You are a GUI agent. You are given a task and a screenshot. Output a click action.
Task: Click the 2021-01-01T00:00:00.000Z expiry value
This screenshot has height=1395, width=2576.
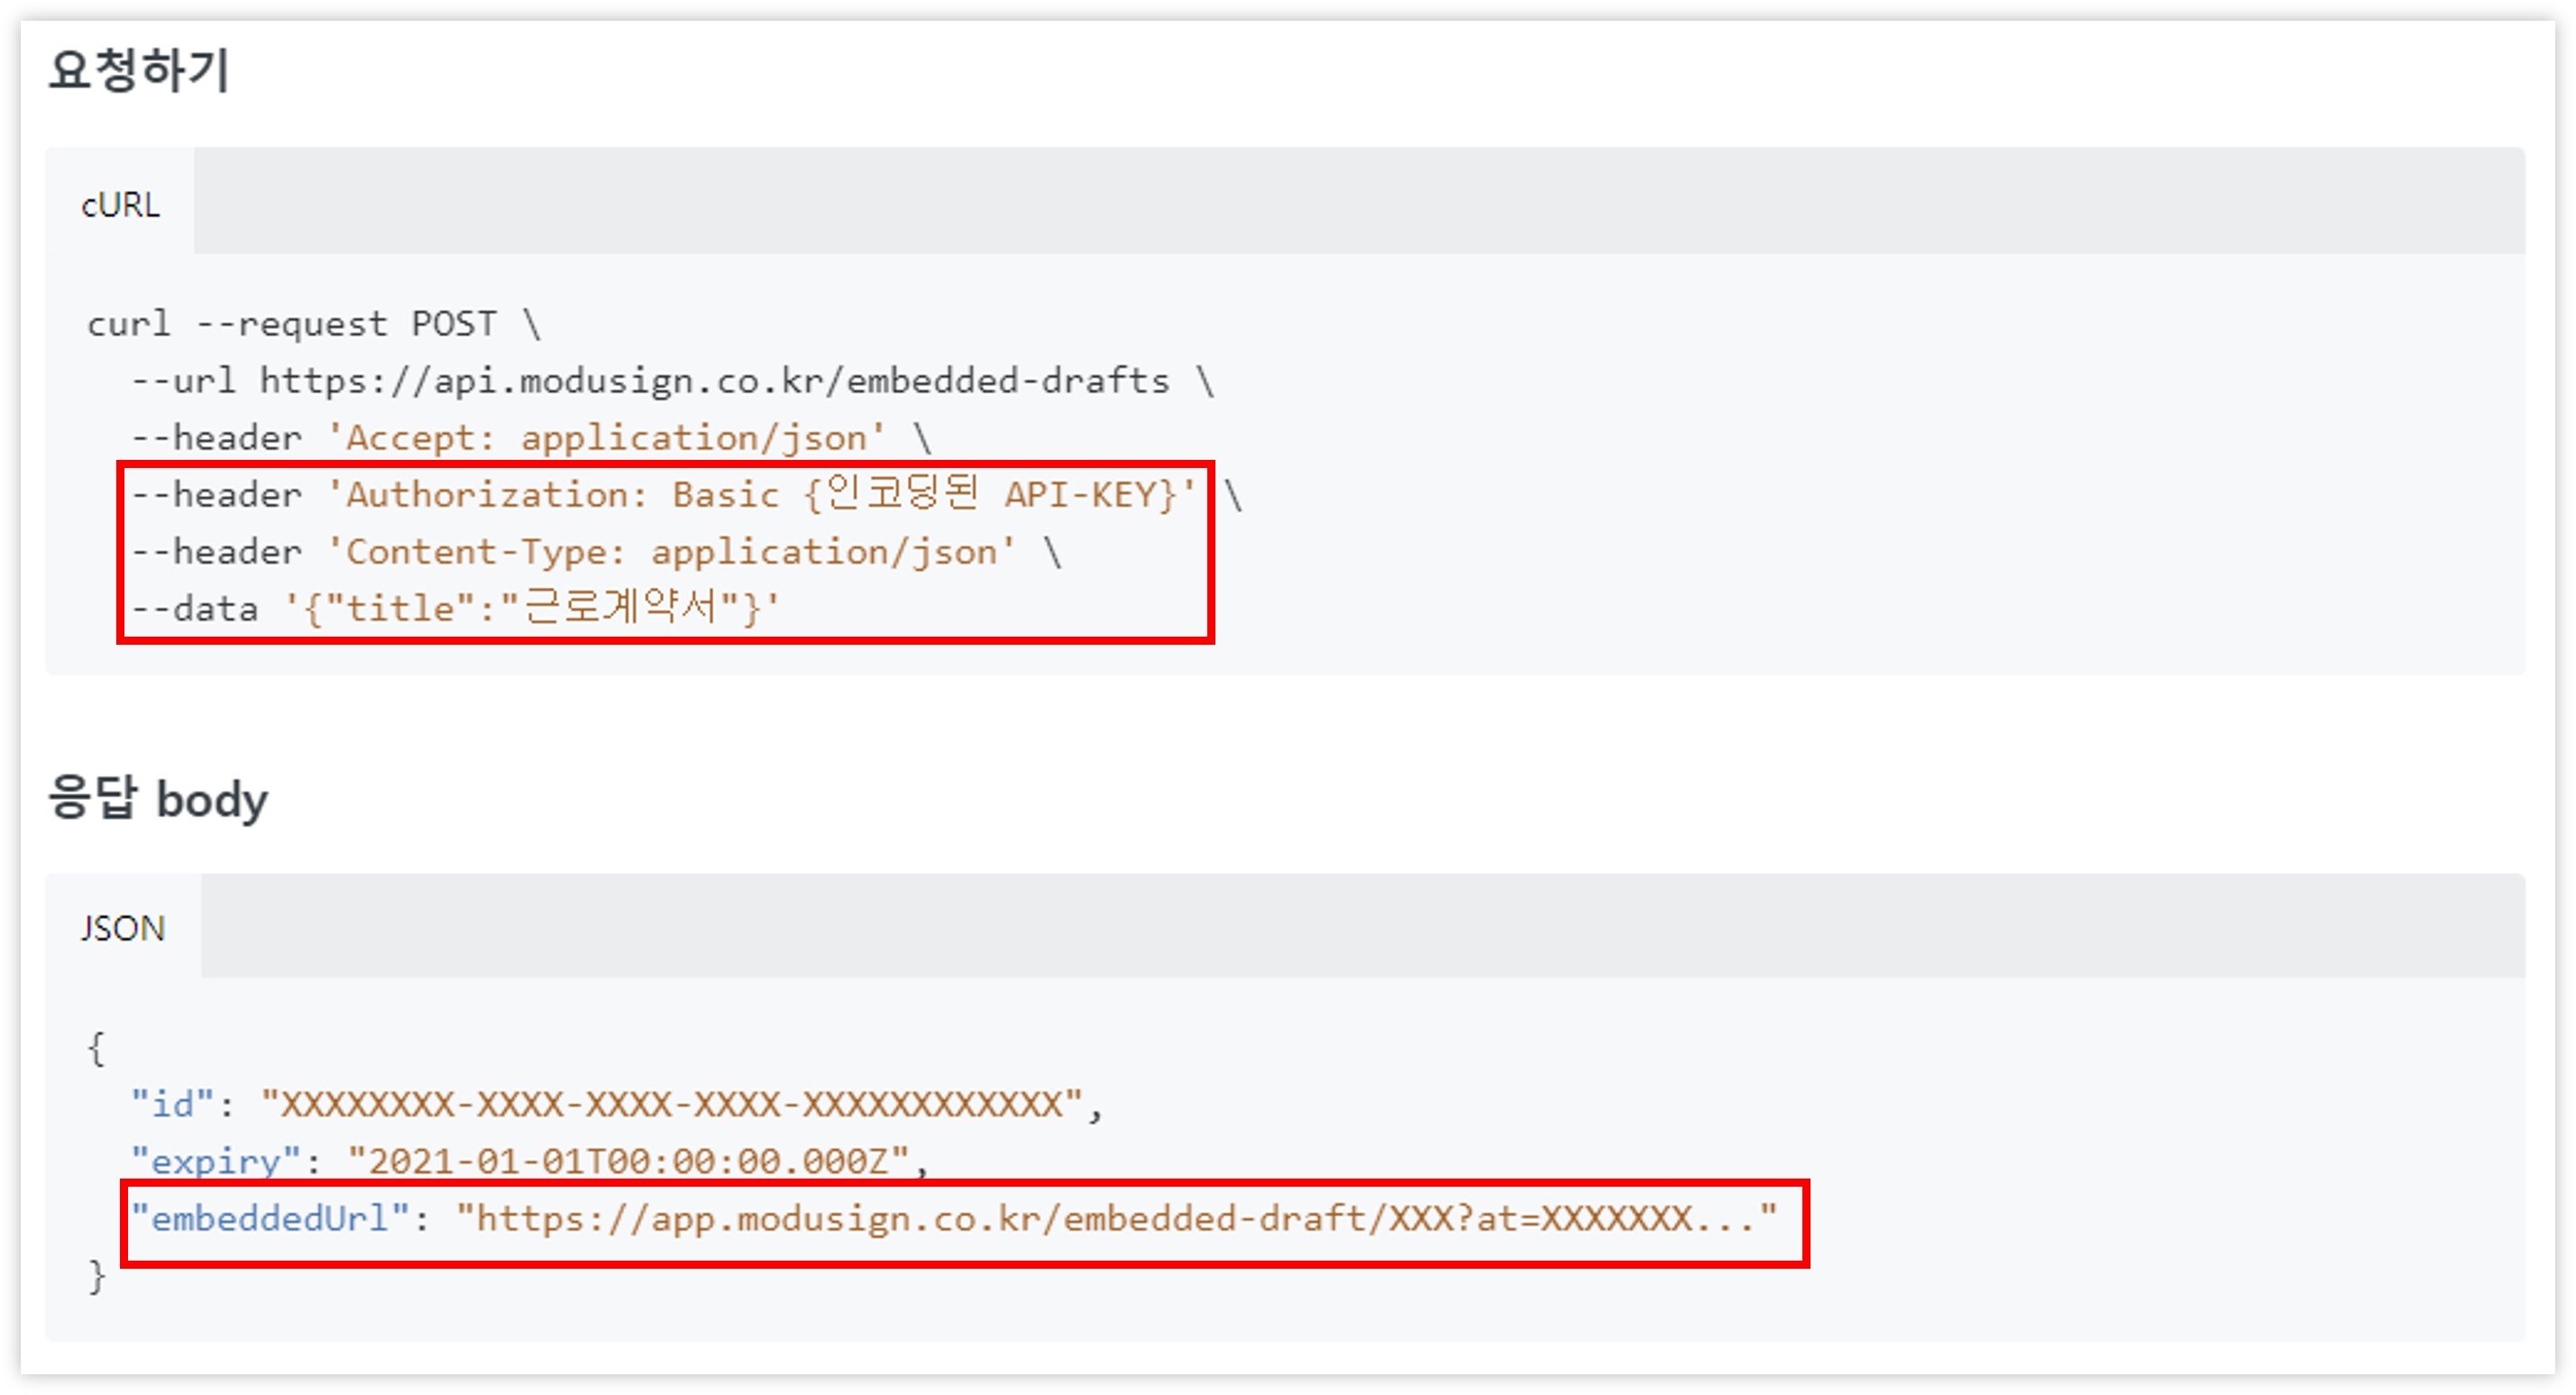pos(627,1161)
